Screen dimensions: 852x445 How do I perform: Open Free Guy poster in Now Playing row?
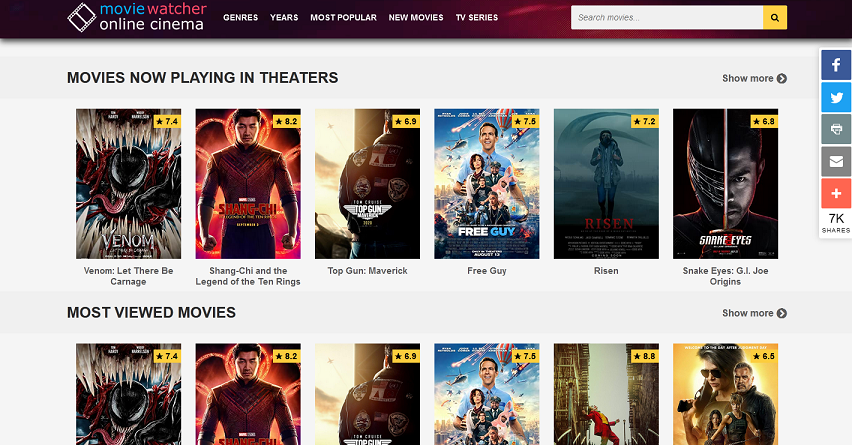(487, 184)
